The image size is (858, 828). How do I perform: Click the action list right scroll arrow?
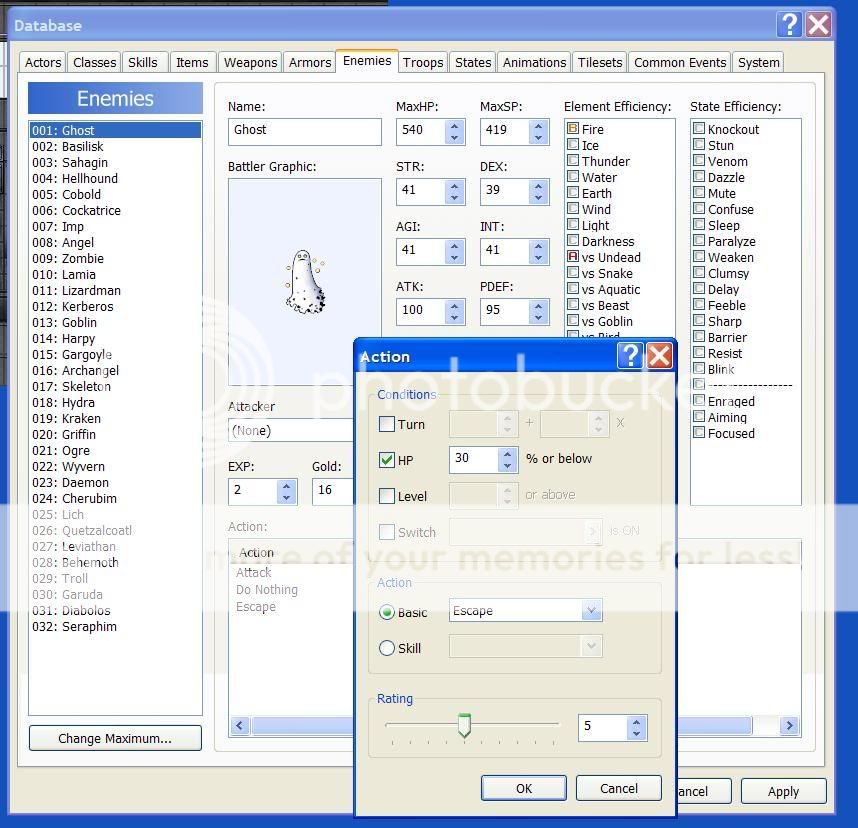pyautogui.click(x=790, y=726)
